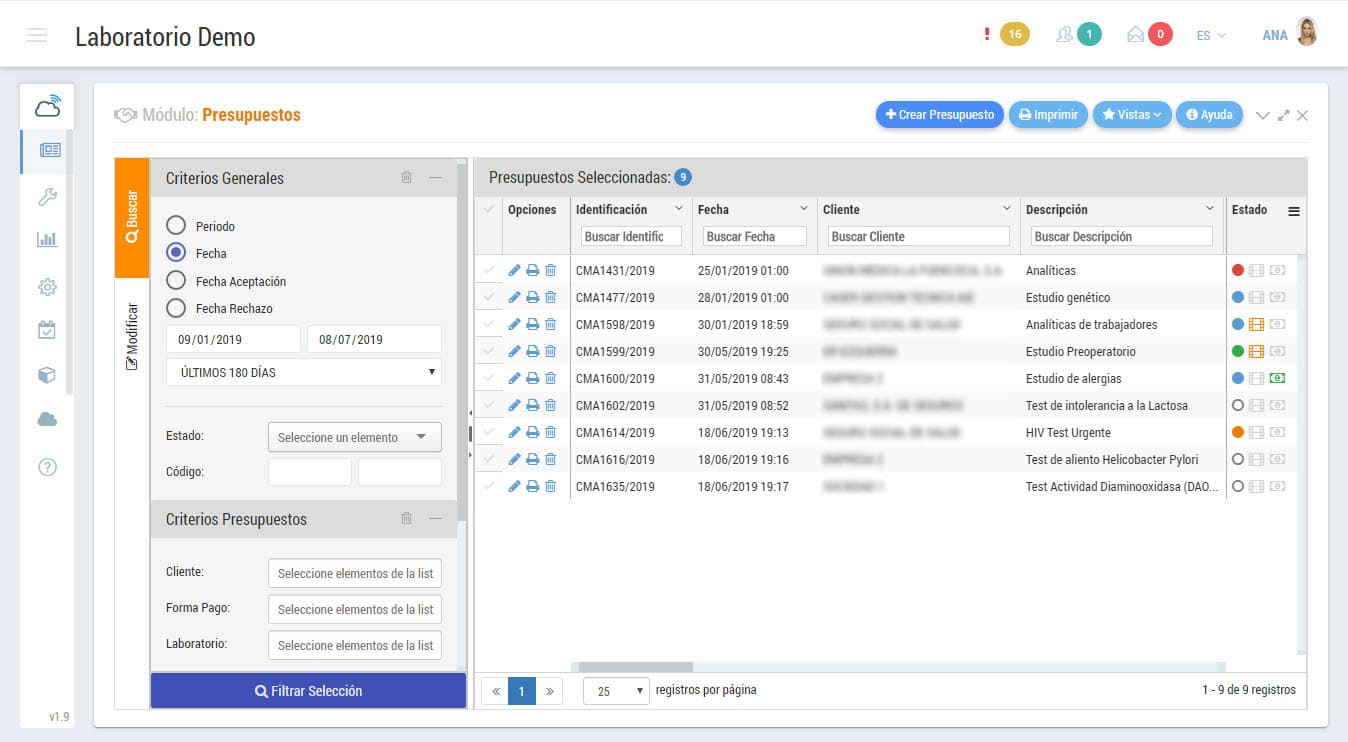Open alerts badge showing 16

point(1015,35)
